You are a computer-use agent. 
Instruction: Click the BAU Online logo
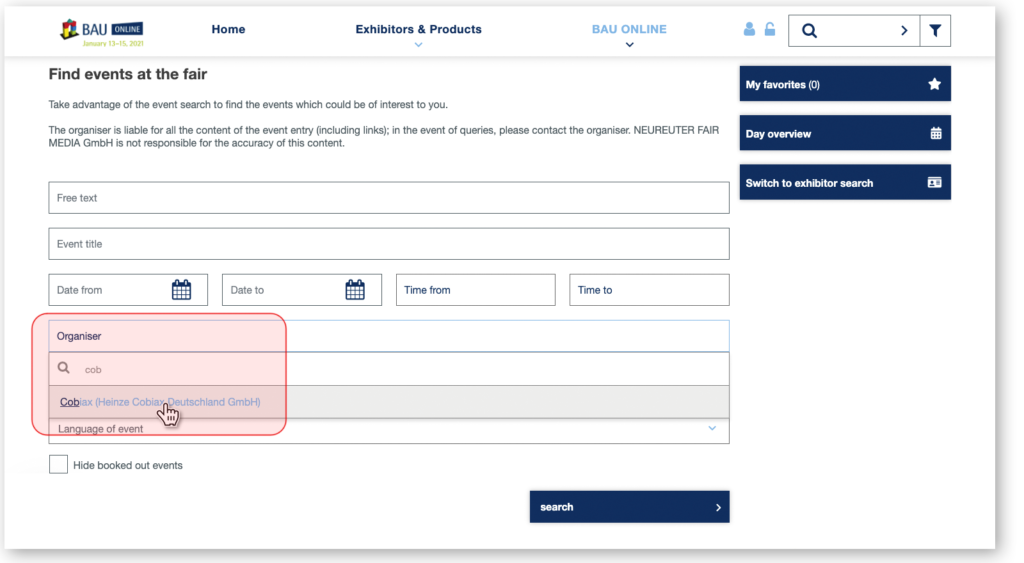100,32
